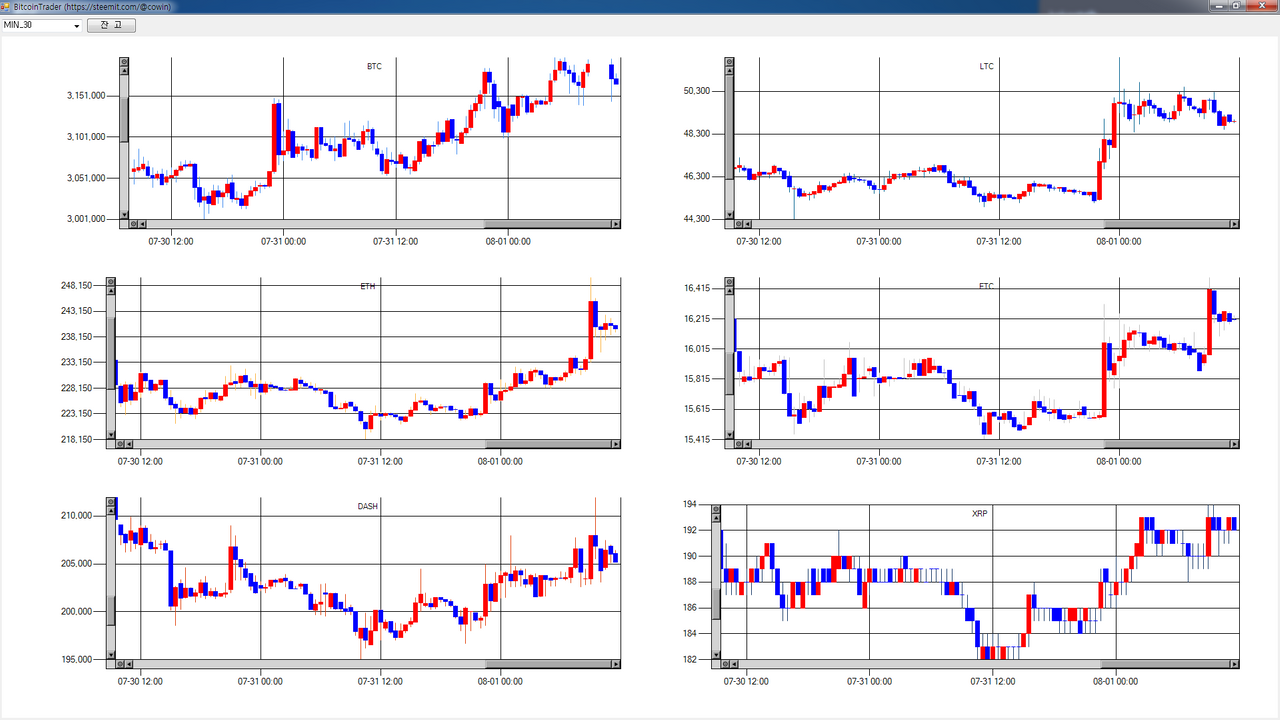This screenshot has height=720, width=1280.
Task: Click DASH chart vertical scrollbar thumb
Action: point(111,610)
